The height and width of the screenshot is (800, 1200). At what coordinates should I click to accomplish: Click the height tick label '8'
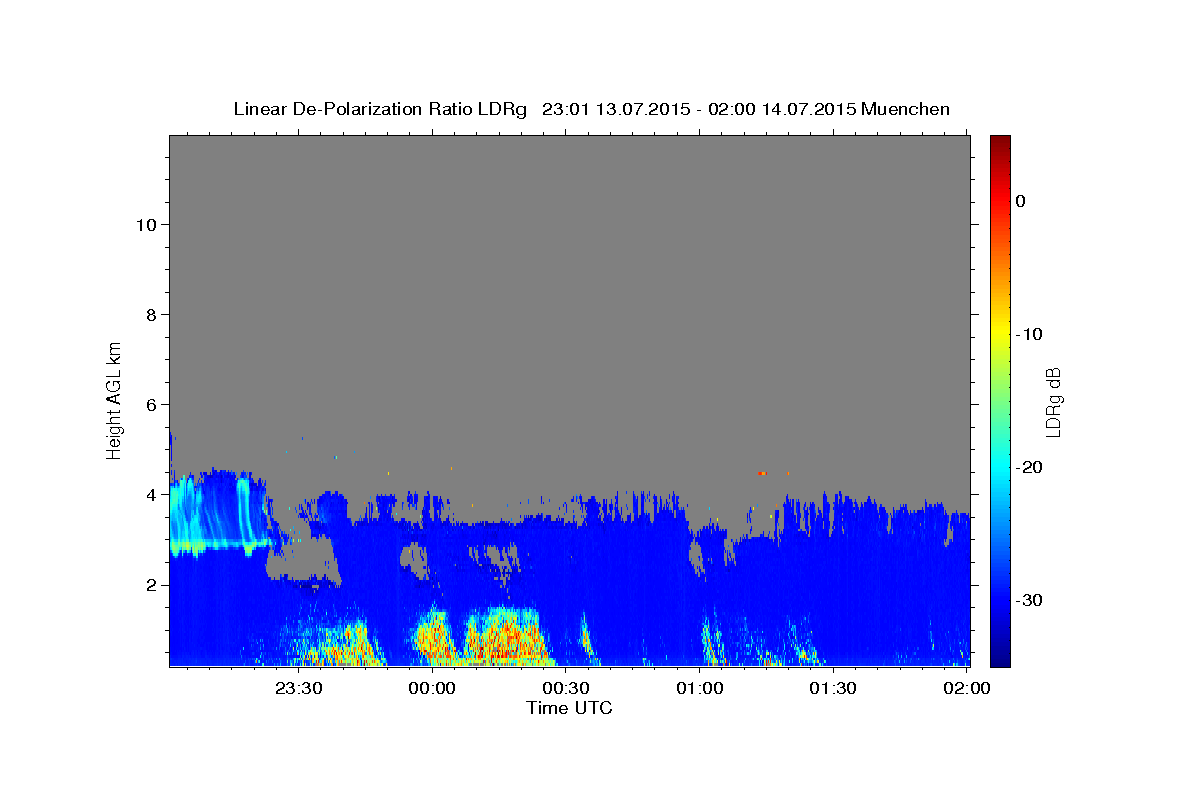click(150, 314)
